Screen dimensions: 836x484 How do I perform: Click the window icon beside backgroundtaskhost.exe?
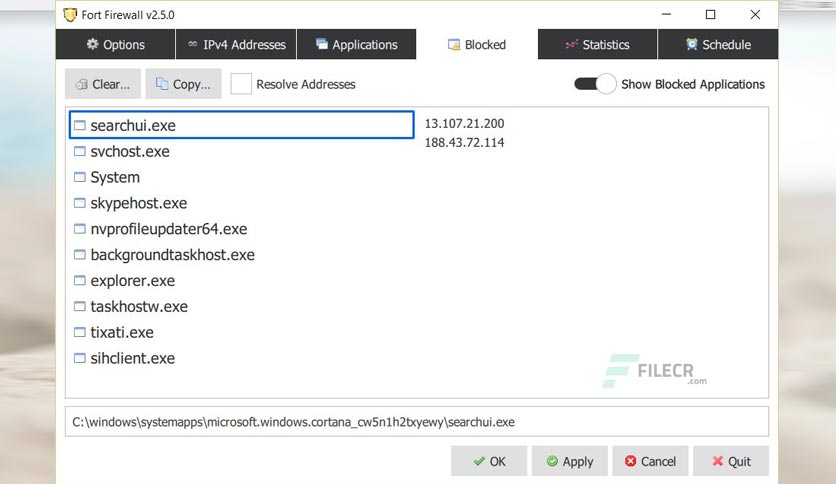point(79,255)
